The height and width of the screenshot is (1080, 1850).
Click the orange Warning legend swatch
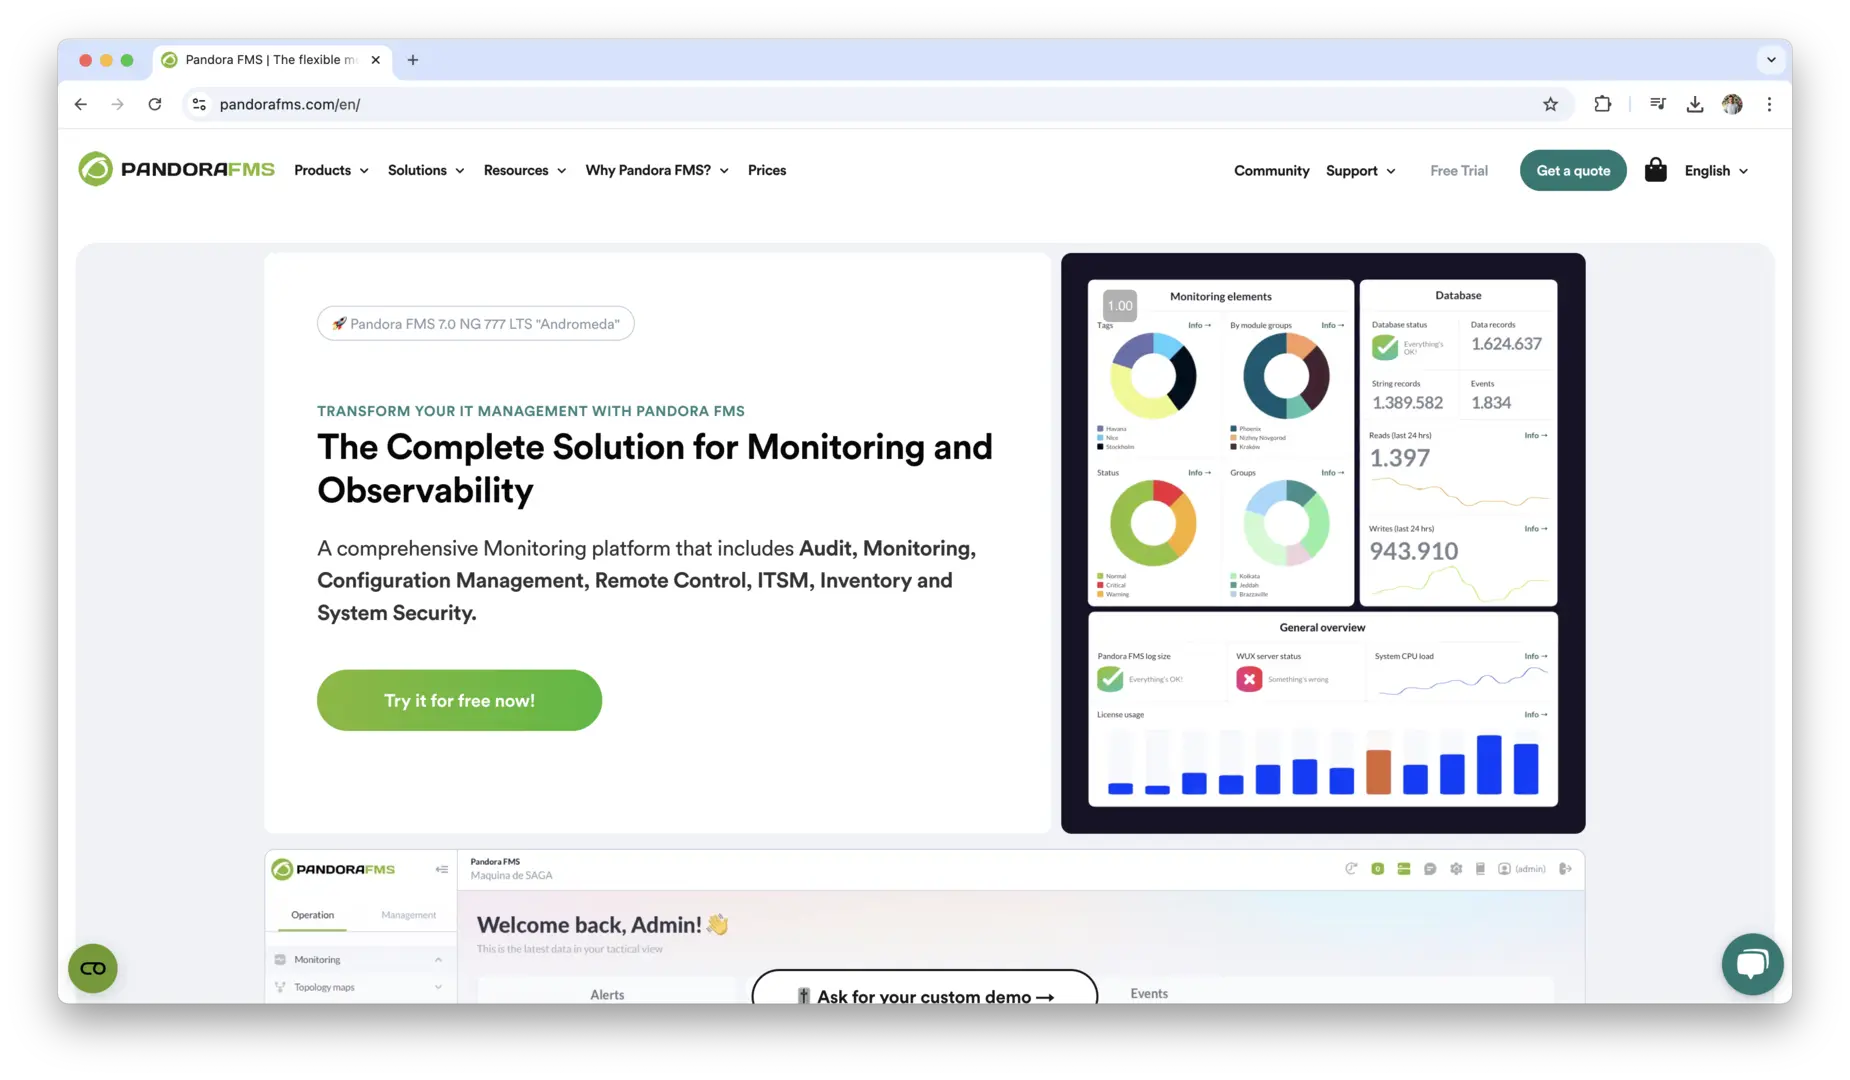coord(1100,594)
